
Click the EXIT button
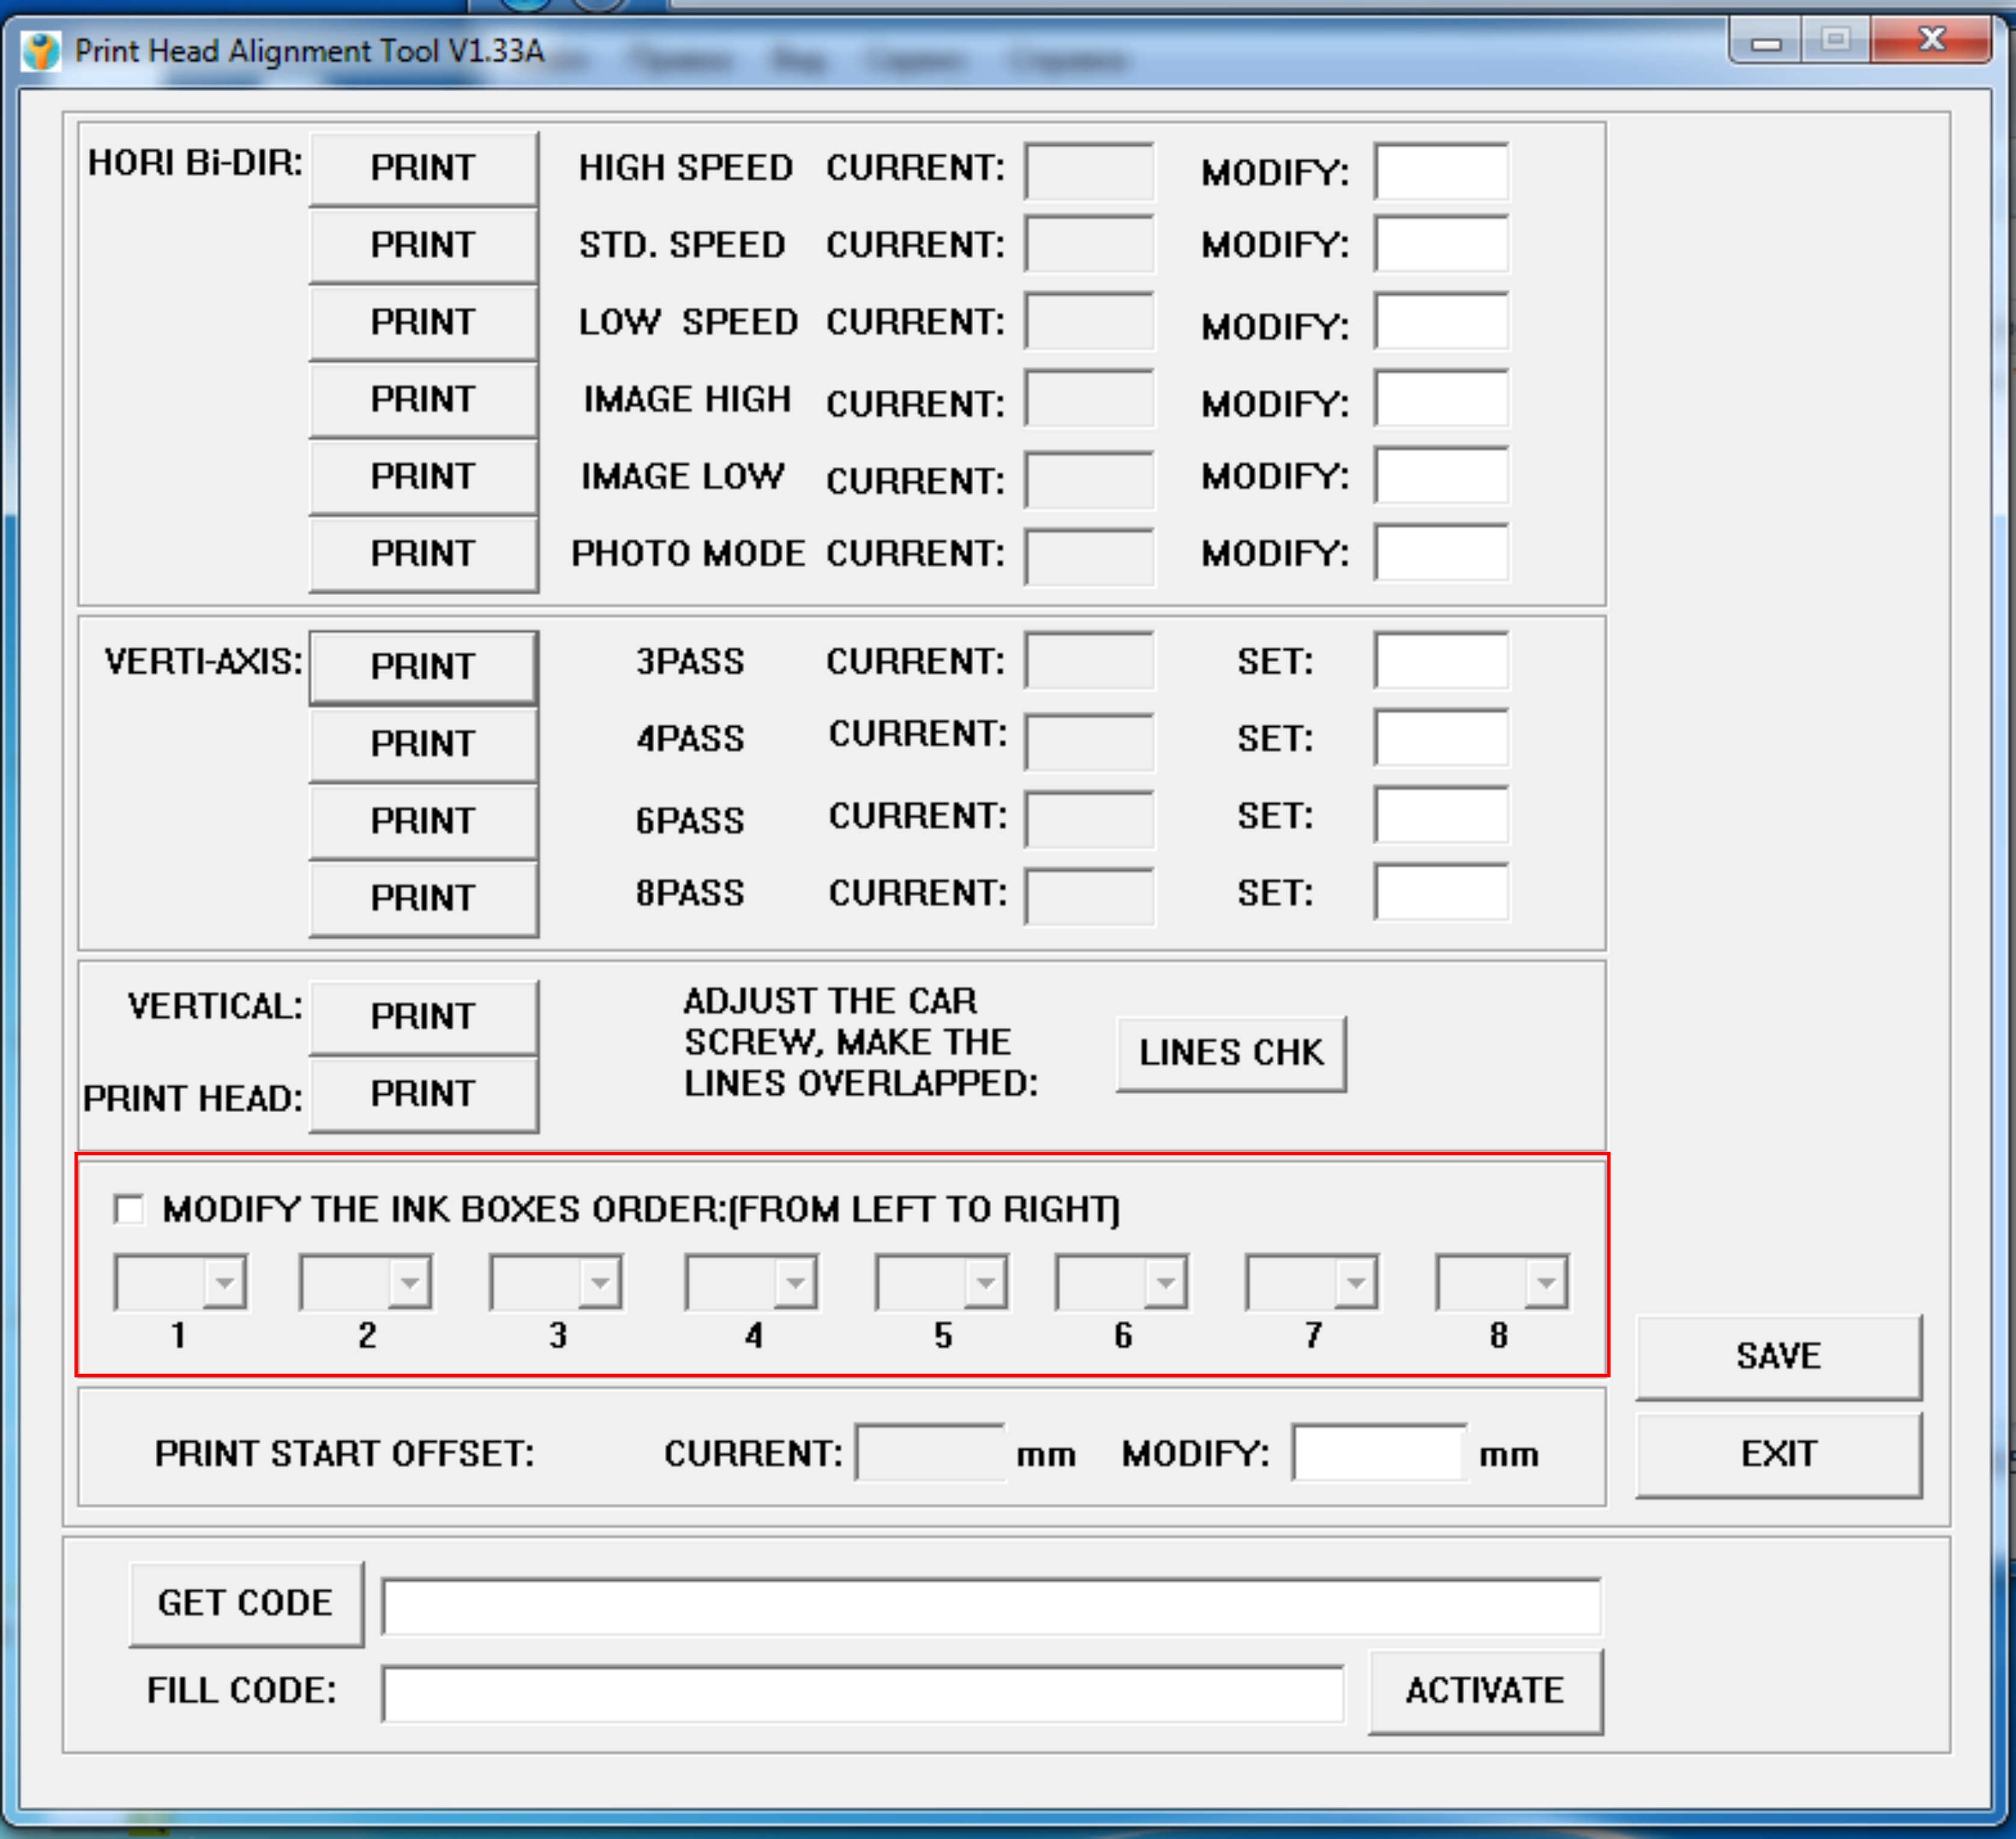pyautogui.click(x=1778, y=1454)
